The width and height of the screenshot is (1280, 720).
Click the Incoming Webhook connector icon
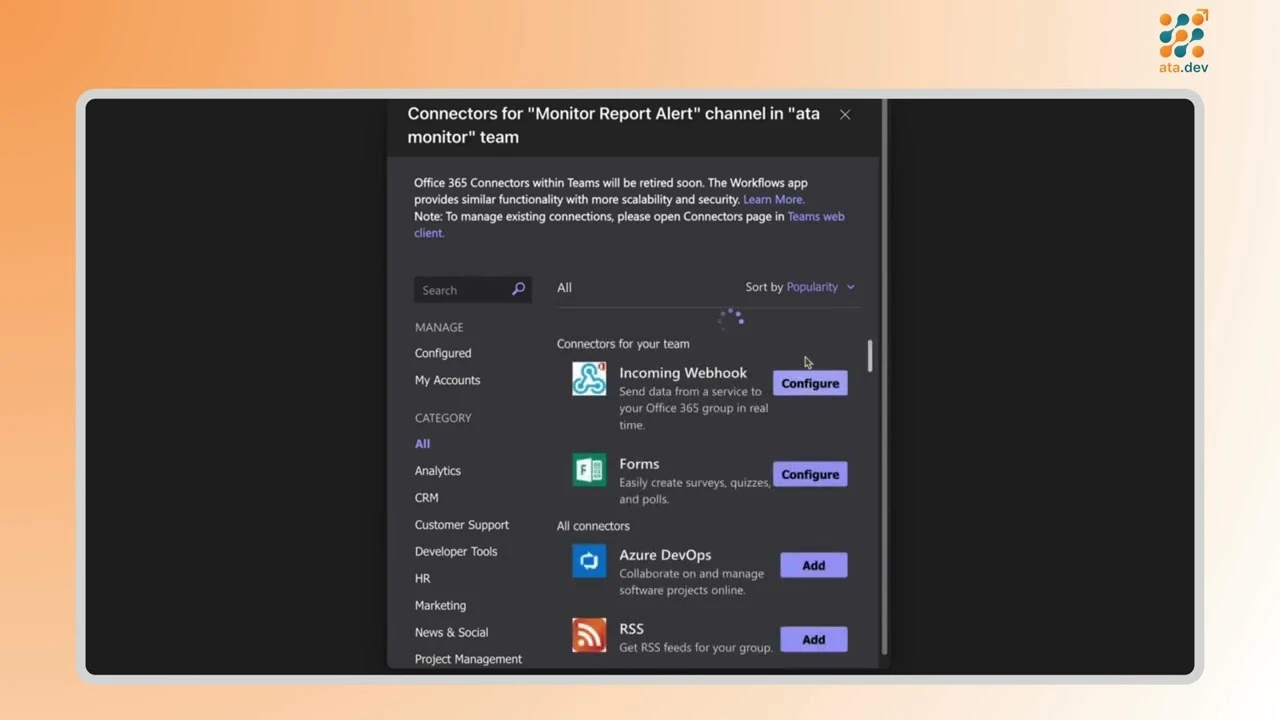589,379
